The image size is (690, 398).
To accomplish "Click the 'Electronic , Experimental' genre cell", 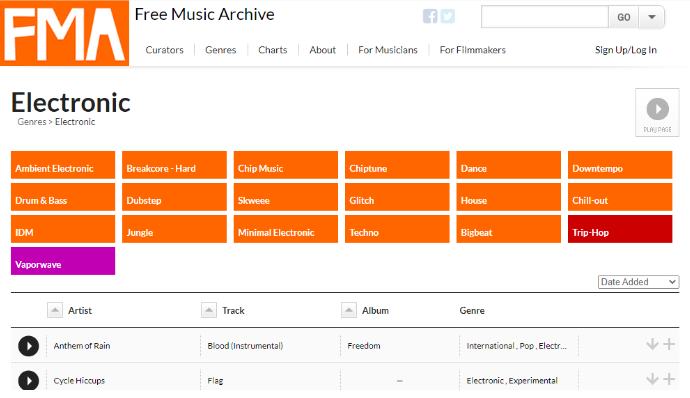I will 512,381.
